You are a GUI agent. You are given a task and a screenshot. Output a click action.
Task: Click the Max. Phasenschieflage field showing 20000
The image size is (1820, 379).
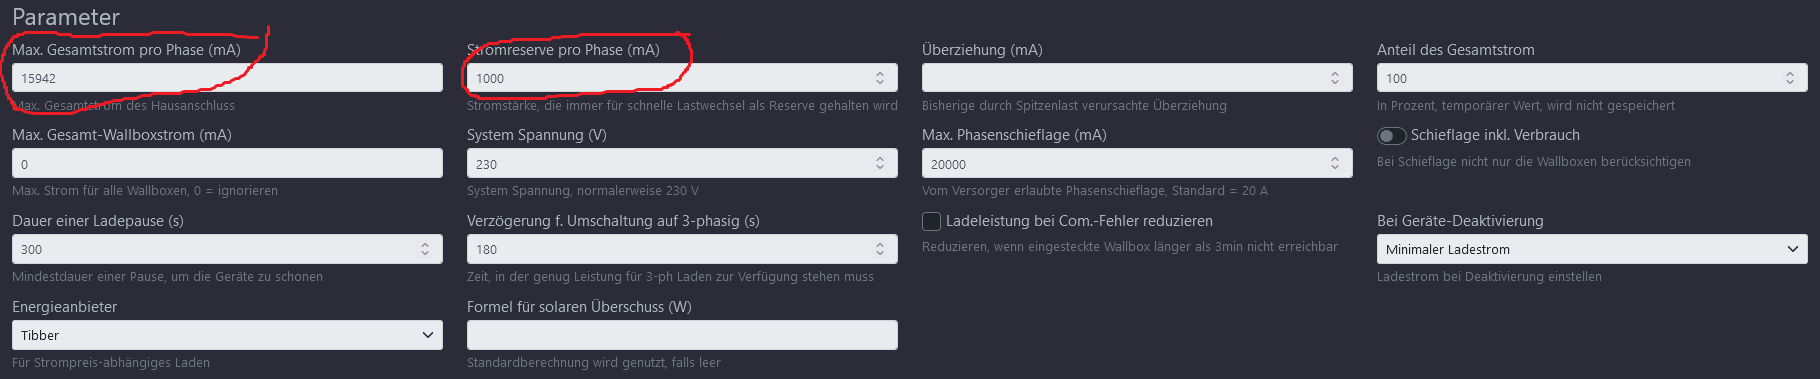pyautogui.click(x=1137, y=163)
